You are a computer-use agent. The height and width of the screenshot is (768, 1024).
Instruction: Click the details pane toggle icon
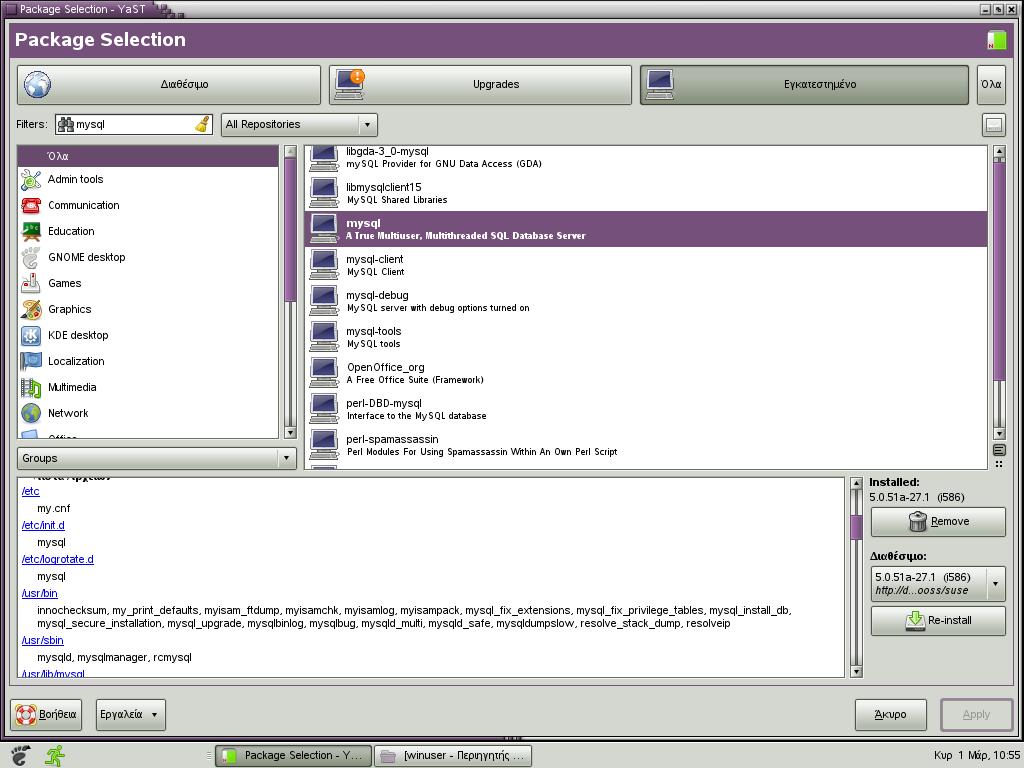pos(993,125)
